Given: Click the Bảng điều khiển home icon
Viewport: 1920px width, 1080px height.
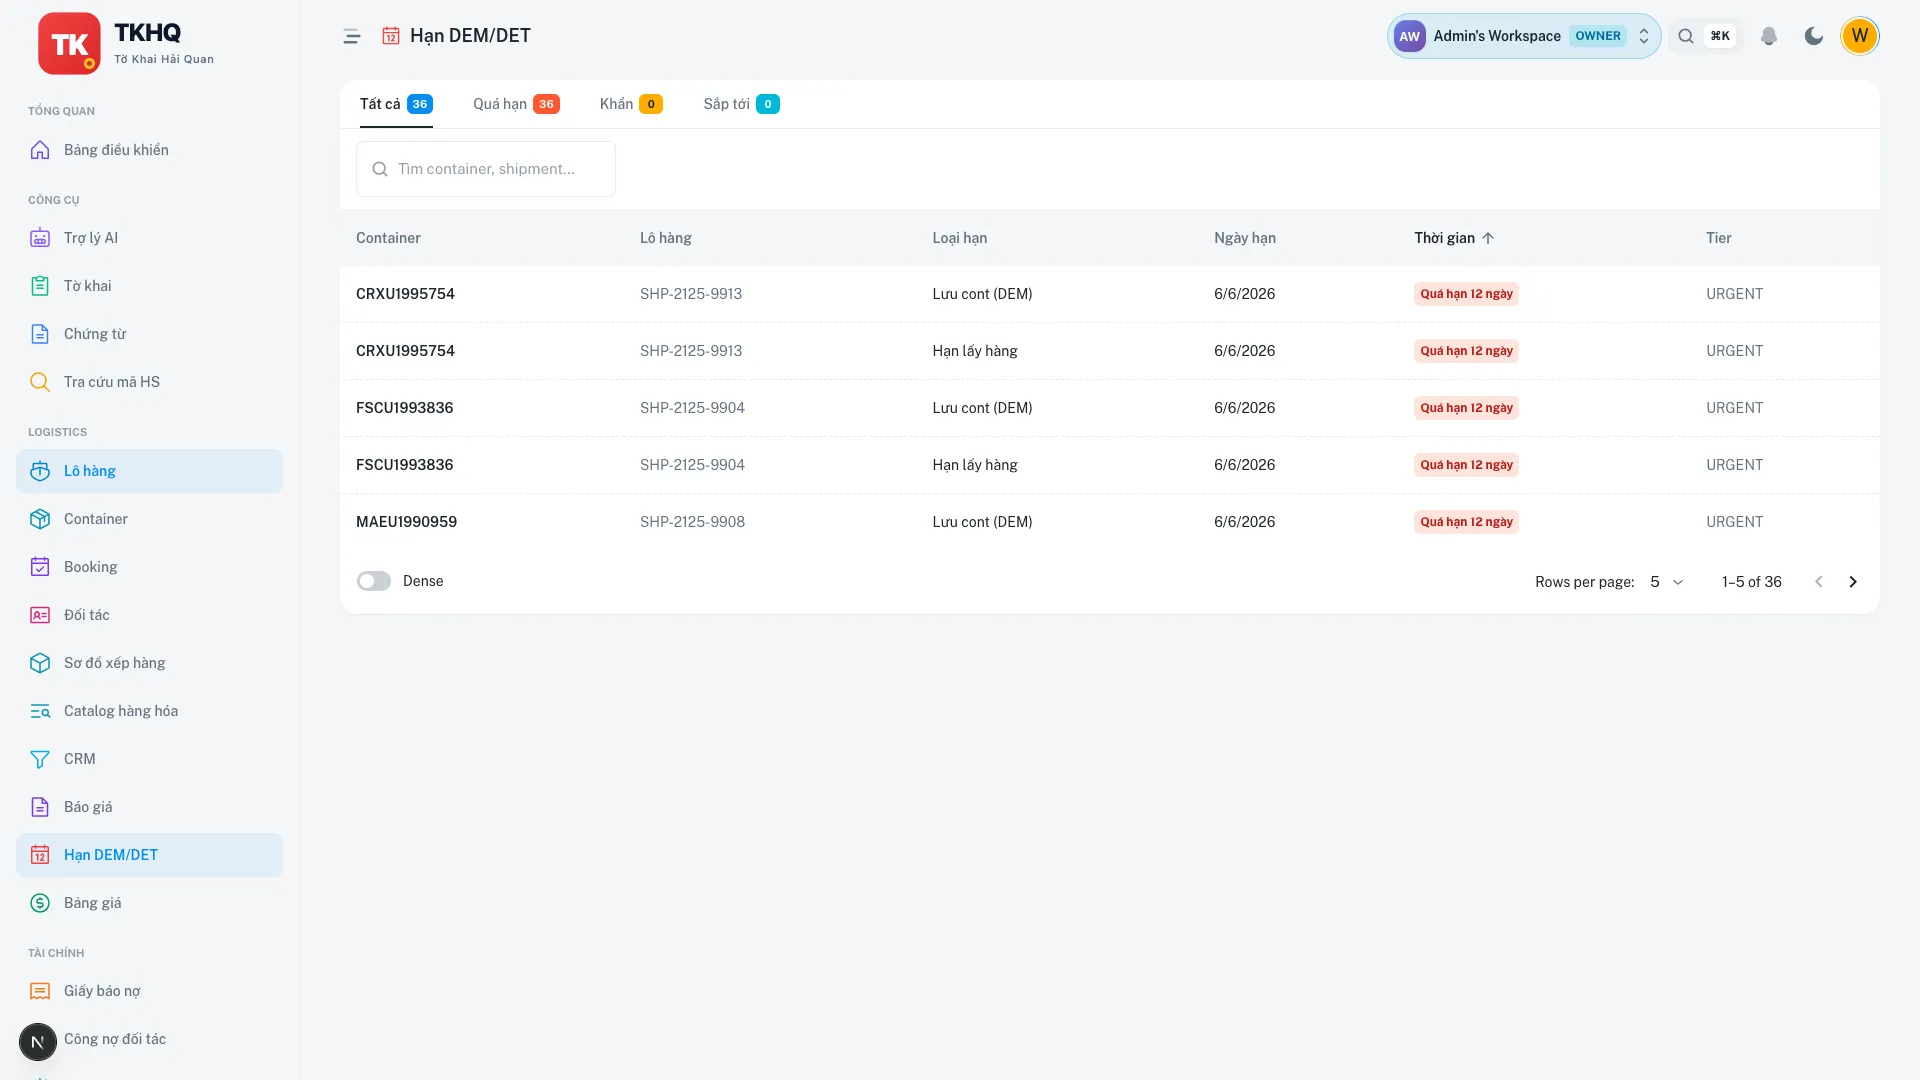Looking at the screenshot, I should click(40, 150).
